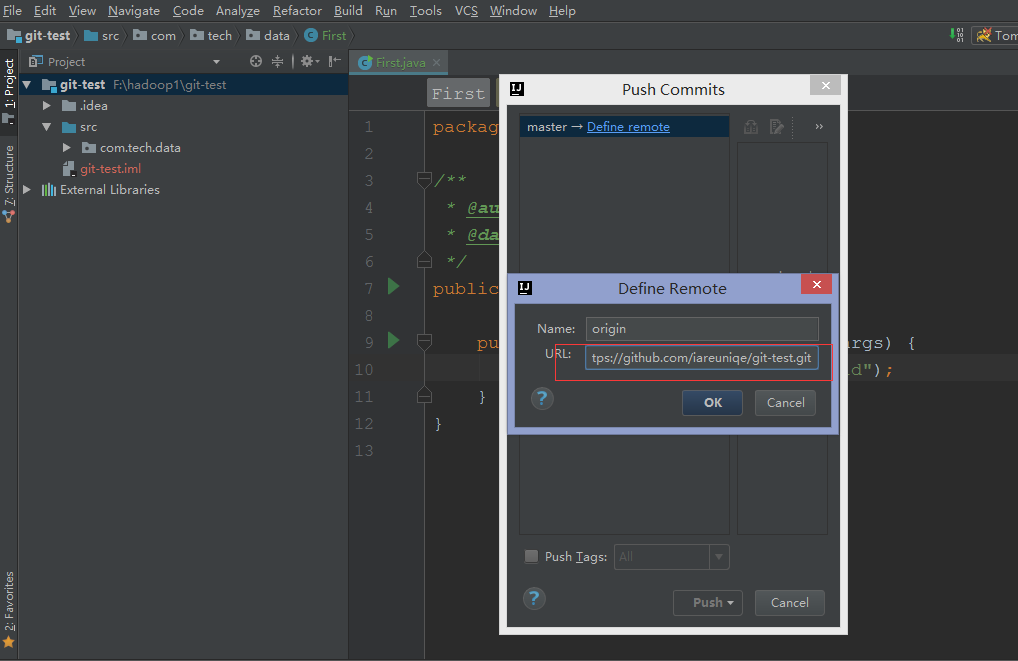The height and width of the screenshot is (661, 1018).
Task: Click tech breadcrumb in navigation bar
Action: [x=211, y=36]
